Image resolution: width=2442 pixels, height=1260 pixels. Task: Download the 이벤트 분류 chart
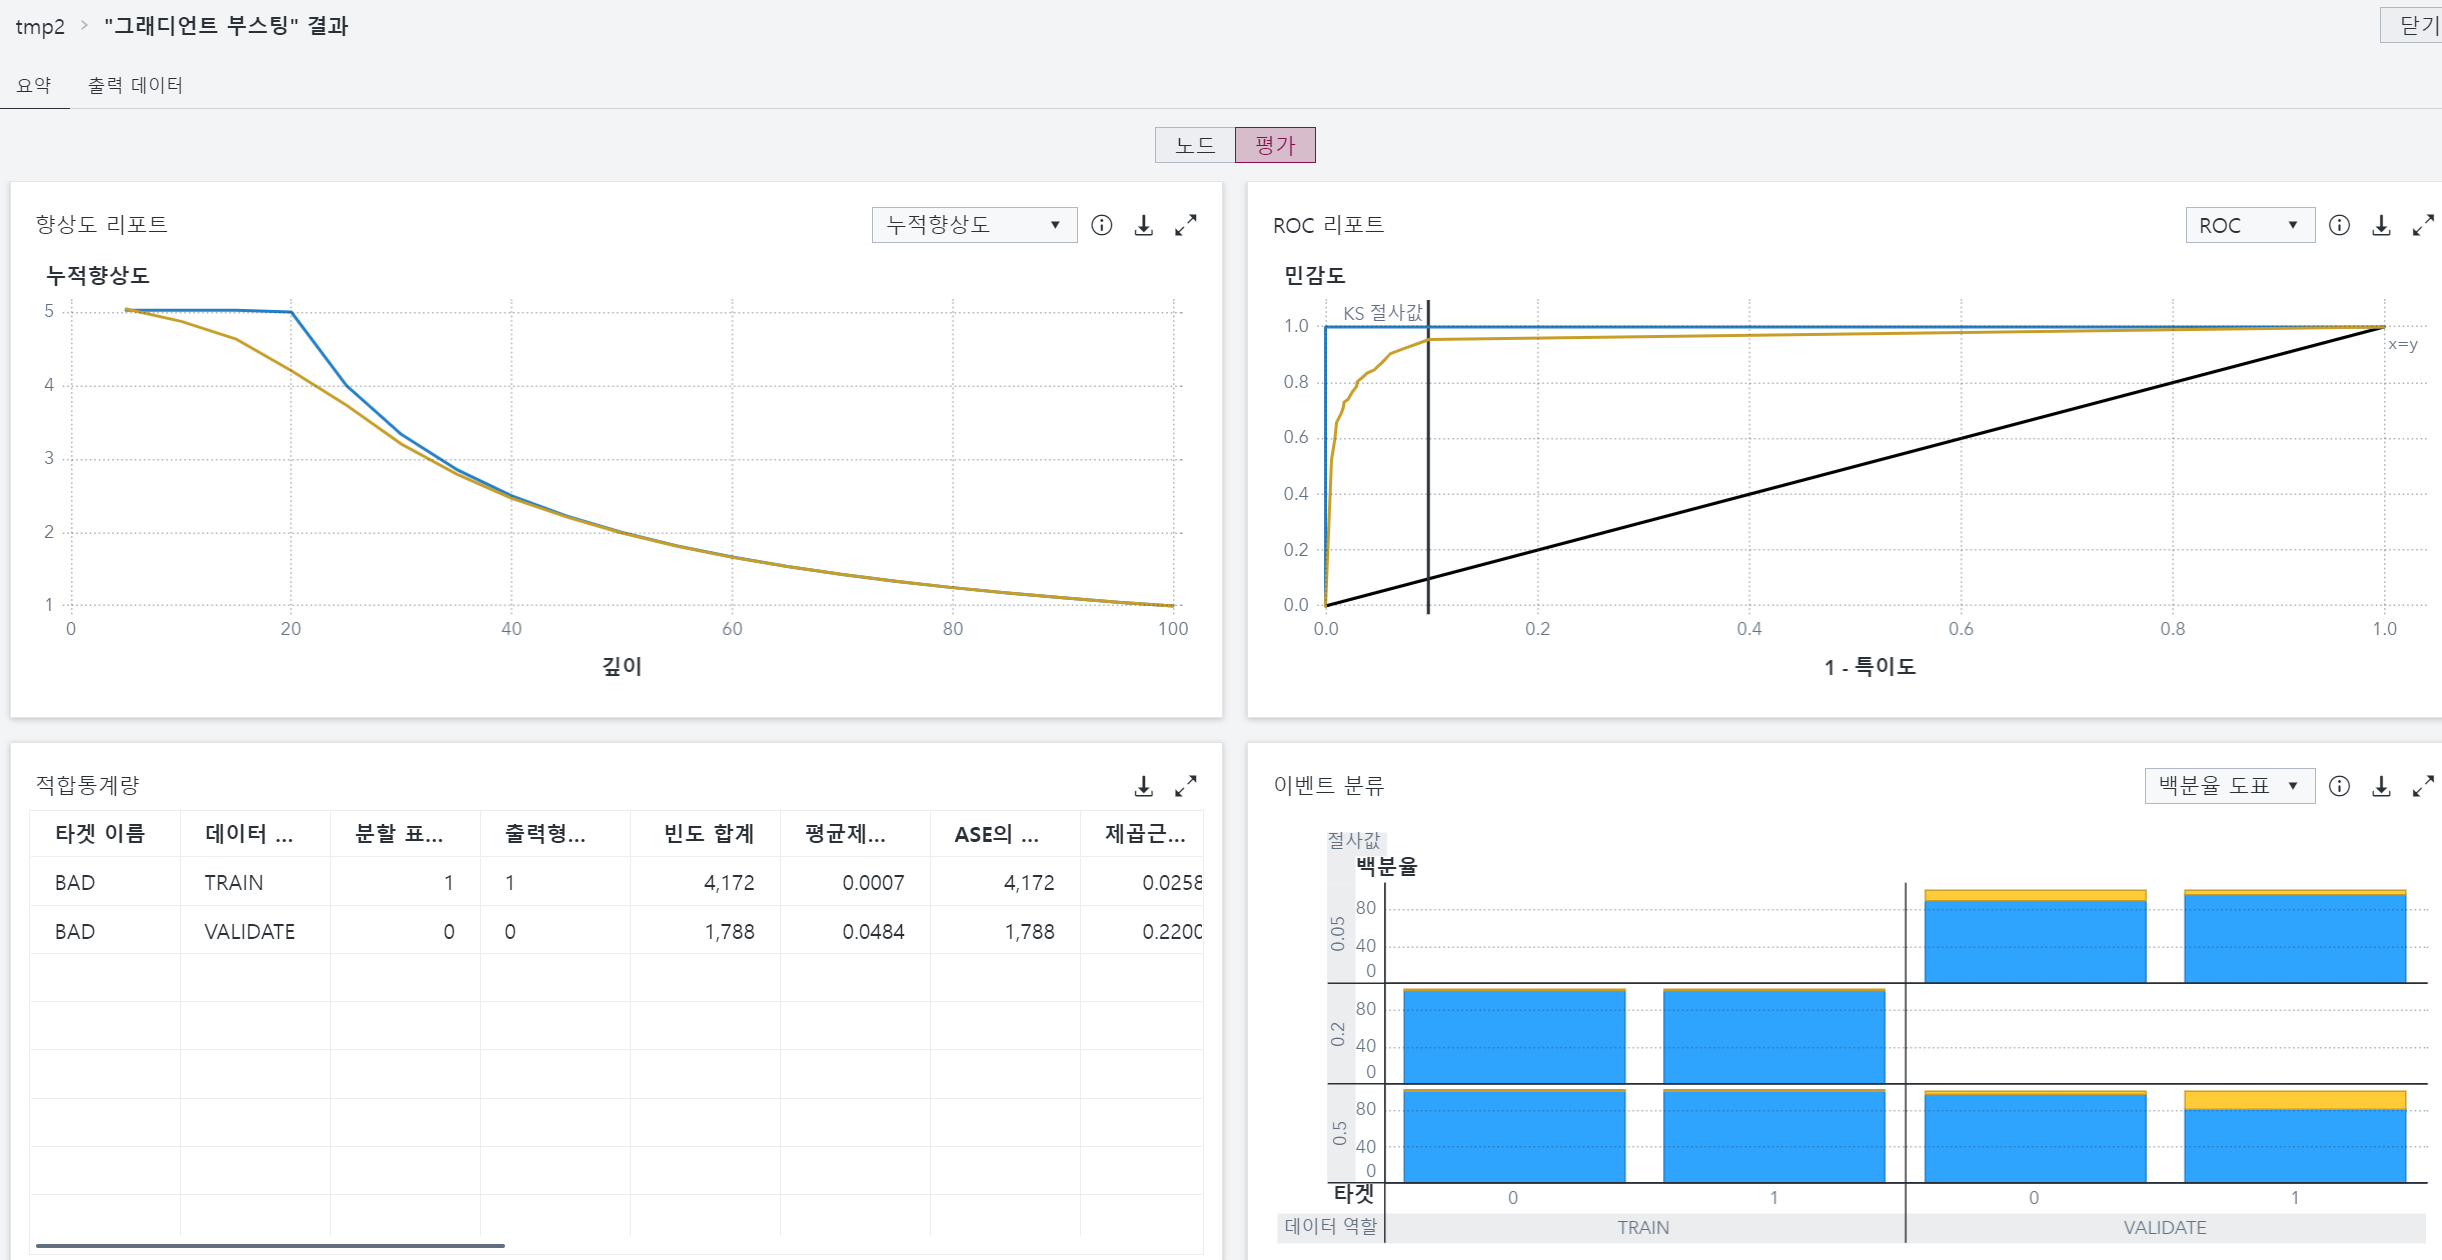[2381, 787]
